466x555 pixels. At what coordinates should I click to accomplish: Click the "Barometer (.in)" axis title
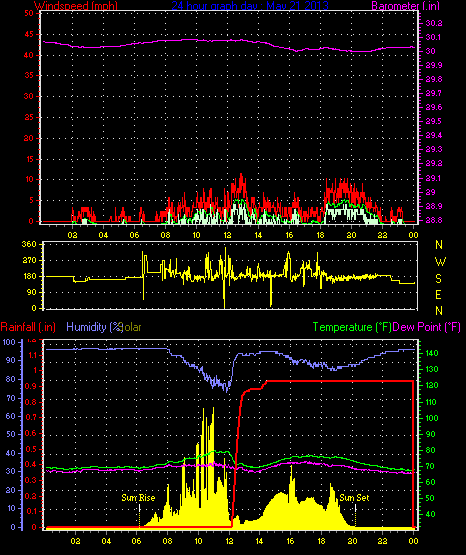(x=405, y=6)
